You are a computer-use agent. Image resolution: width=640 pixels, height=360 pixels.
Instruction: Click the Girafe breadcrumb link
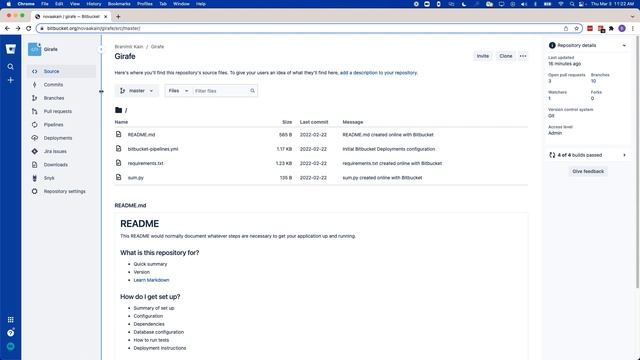pyautogui.click(x=157, y=47)
